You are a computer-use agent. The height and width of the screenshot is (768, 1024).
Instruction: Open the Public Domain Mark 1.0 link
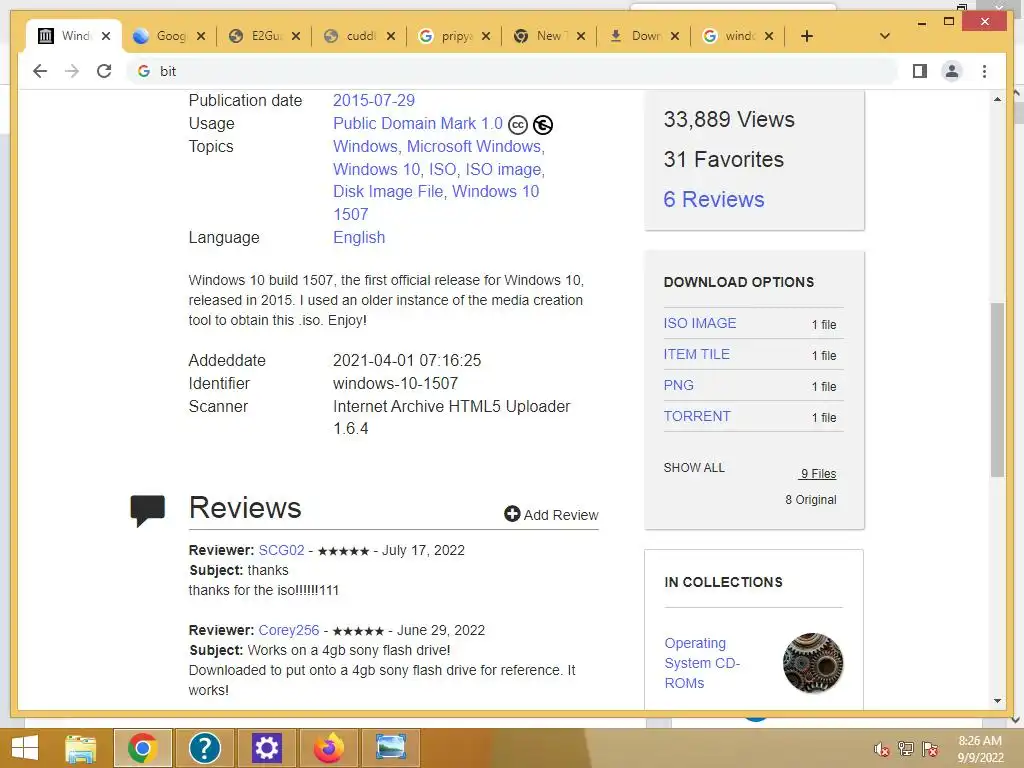click(x=418, y=123)
